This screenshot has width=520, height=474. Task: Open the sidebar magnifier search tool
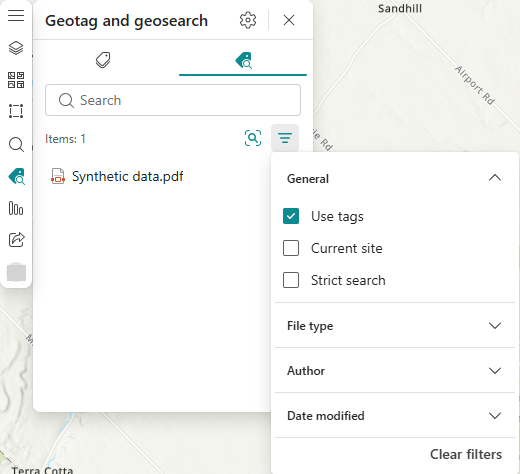(x=16, y=145)
